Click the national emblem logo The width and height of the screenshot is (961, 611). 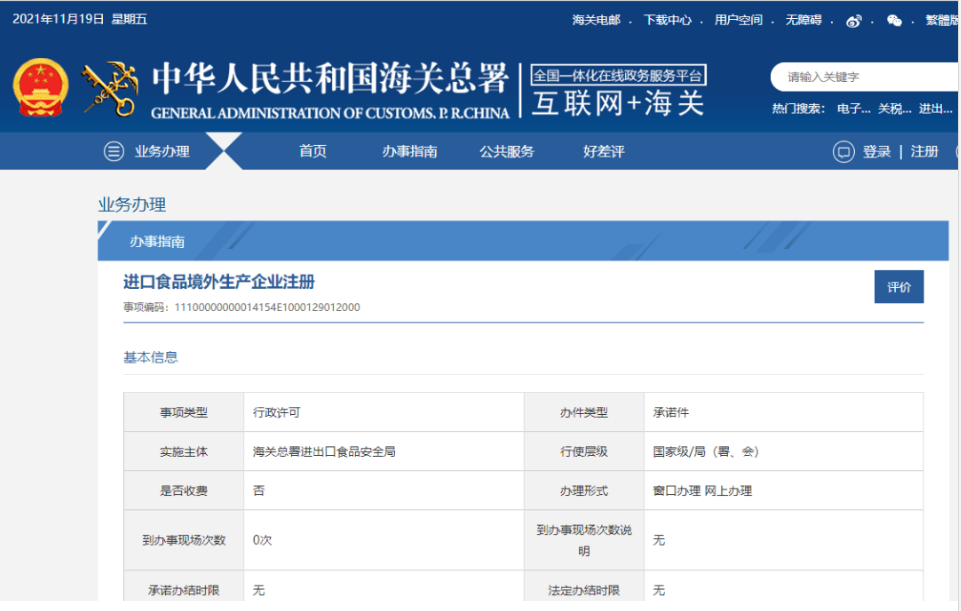pos(40,88)
